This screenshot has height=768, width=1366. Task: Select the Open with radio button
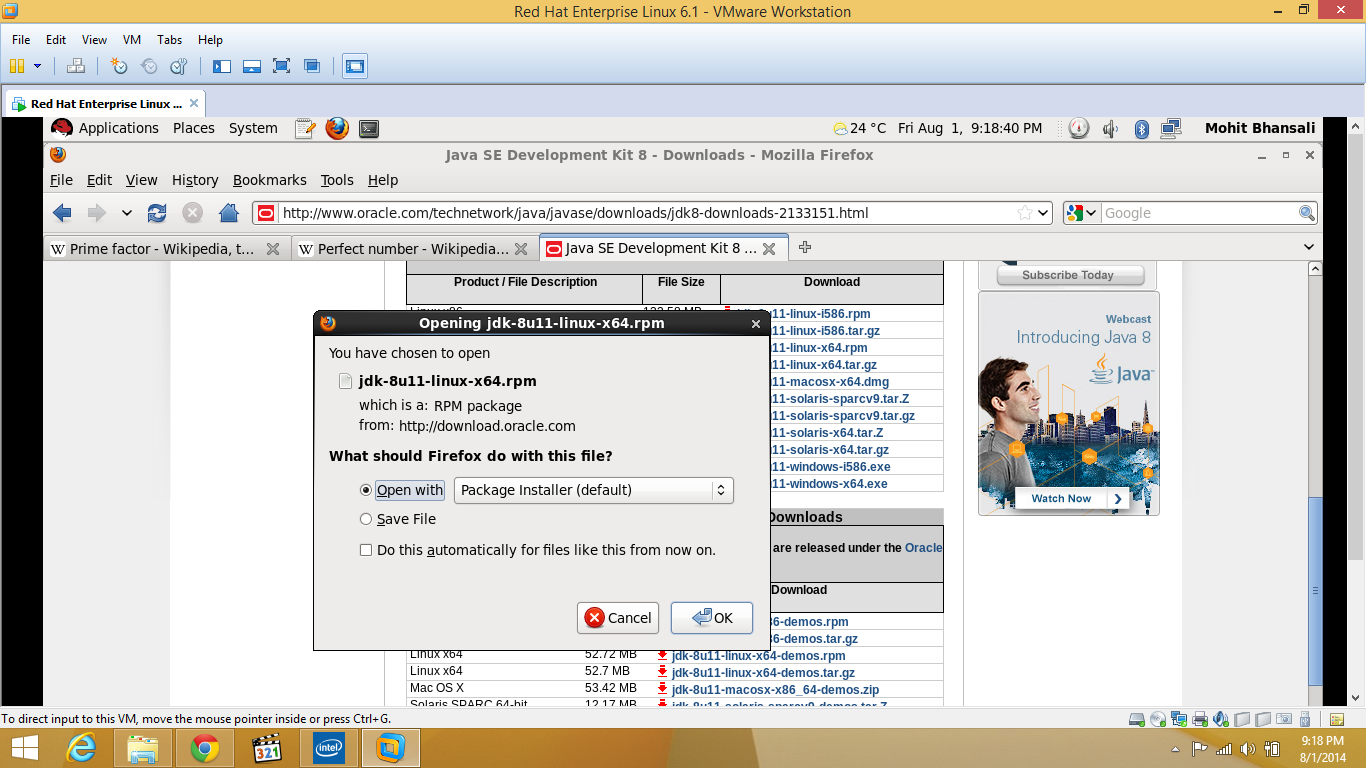(366, 490)
